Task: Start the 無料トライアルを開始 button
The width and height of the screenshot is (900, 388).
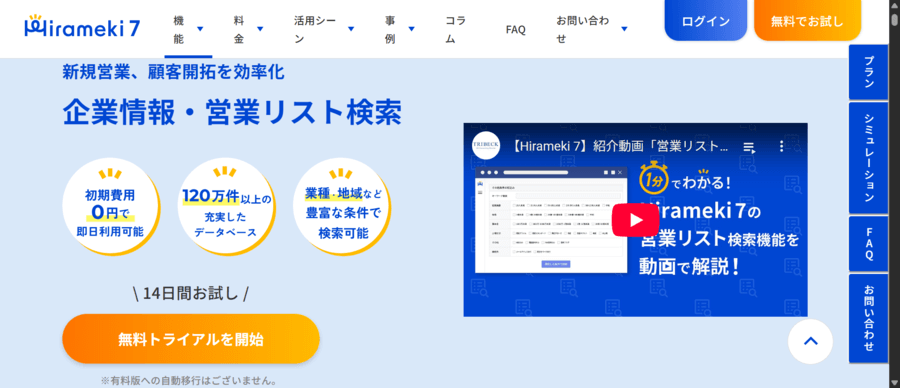Action: pyautogui.click(x=191, y=339)
